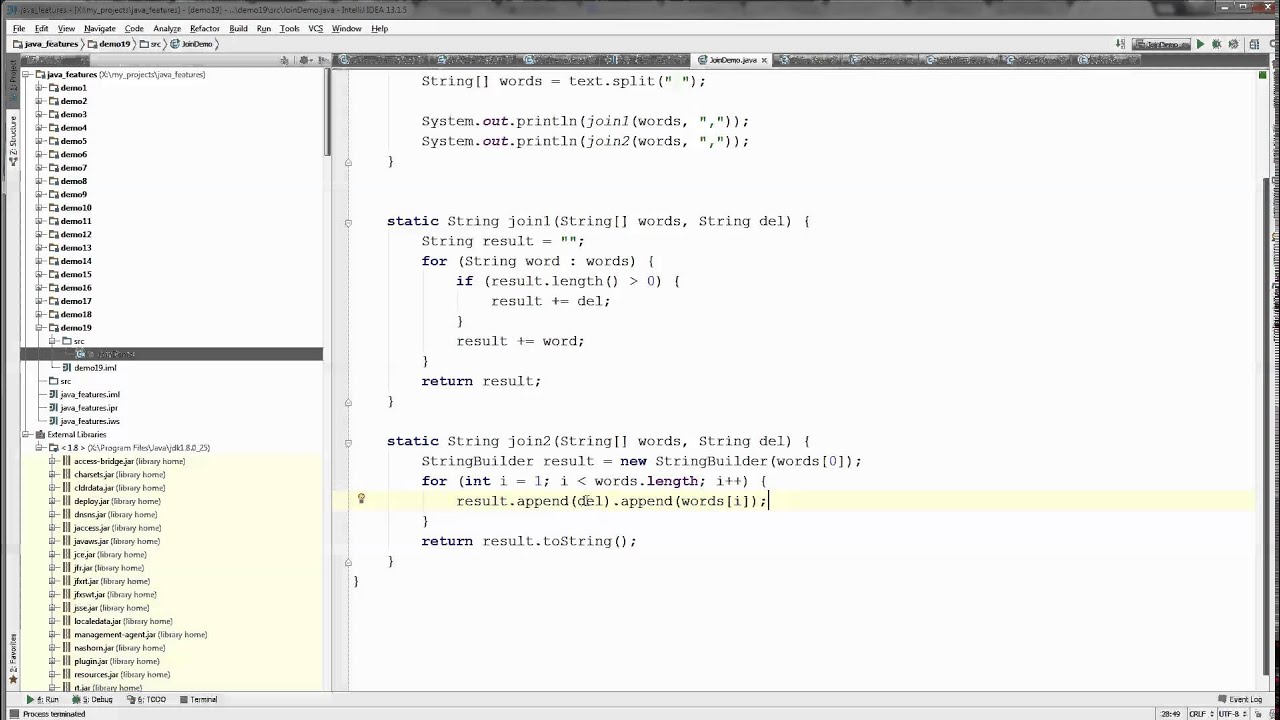1280x720 pixels.
Task: Collapse the java_features project root node
Action: 27,74
